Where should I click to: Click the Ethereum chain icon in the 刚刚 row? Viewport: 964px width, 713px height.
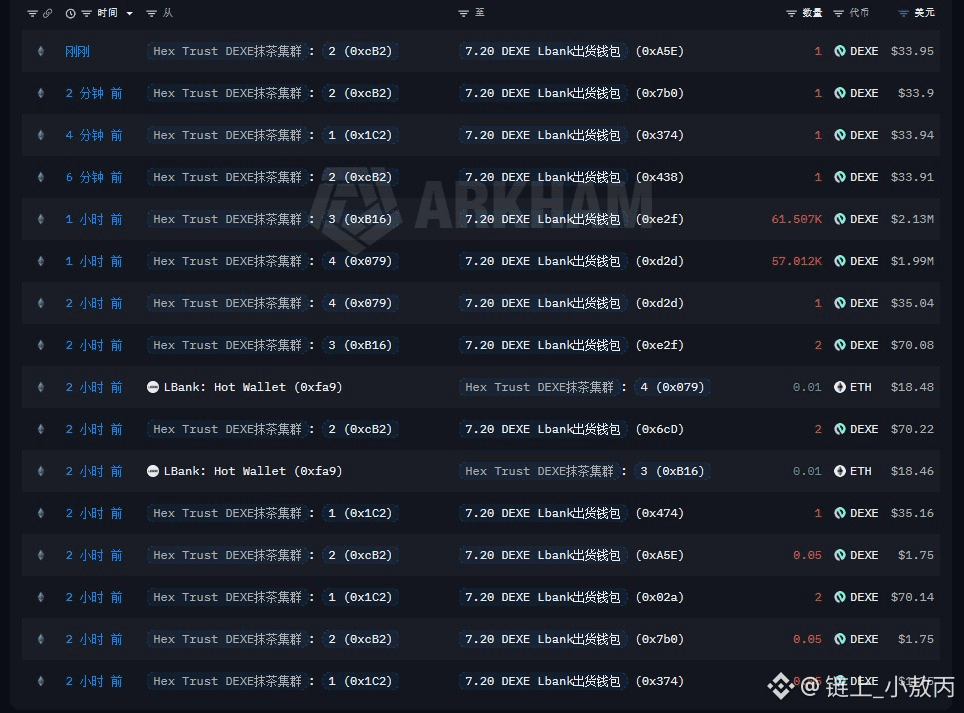click(x=41, y=52)
